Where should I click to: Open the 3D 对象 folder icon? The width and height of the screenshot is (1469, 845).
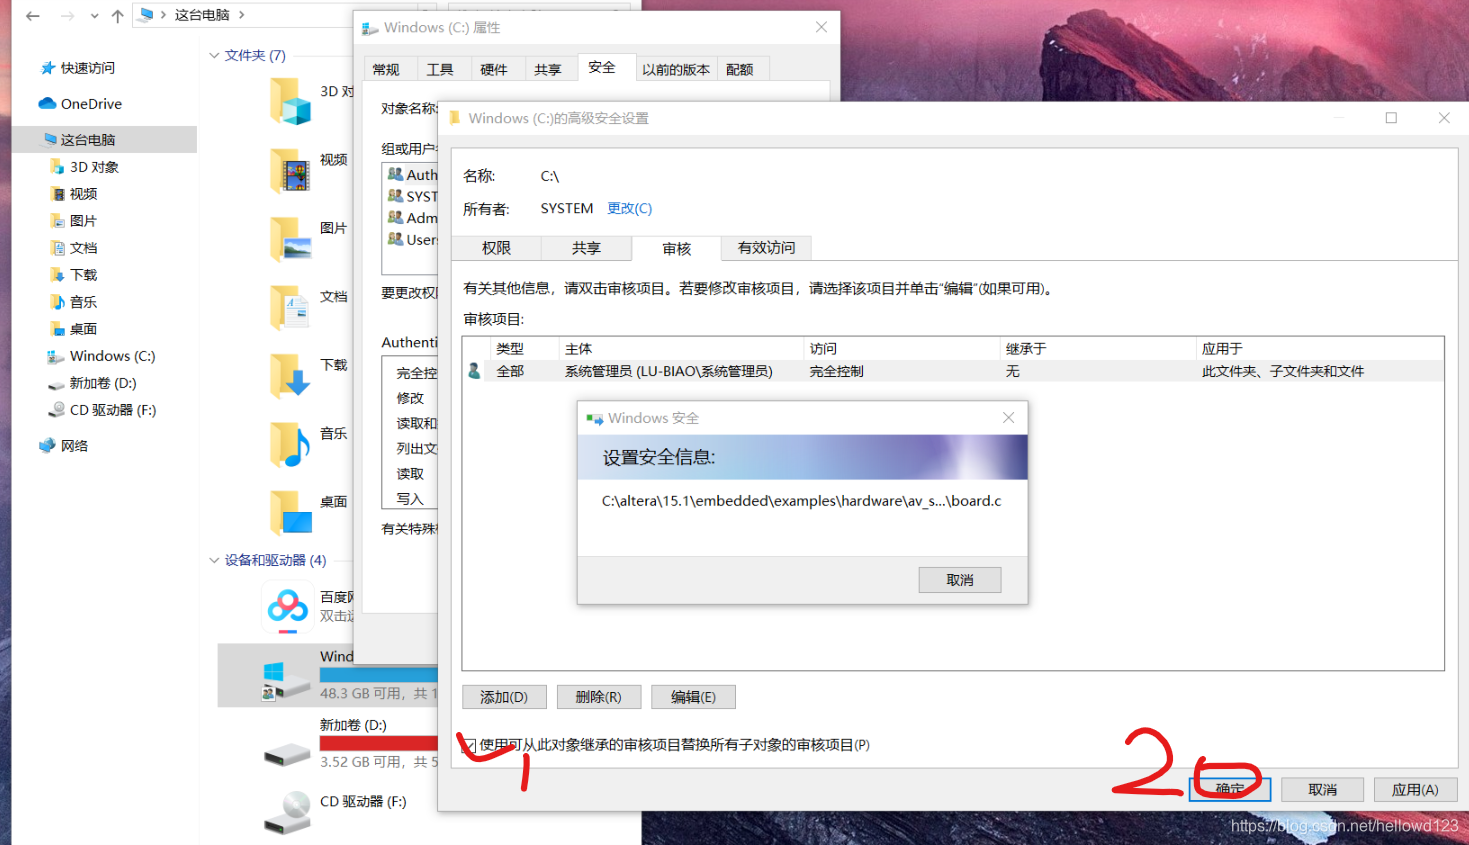(x=290, y=101)
